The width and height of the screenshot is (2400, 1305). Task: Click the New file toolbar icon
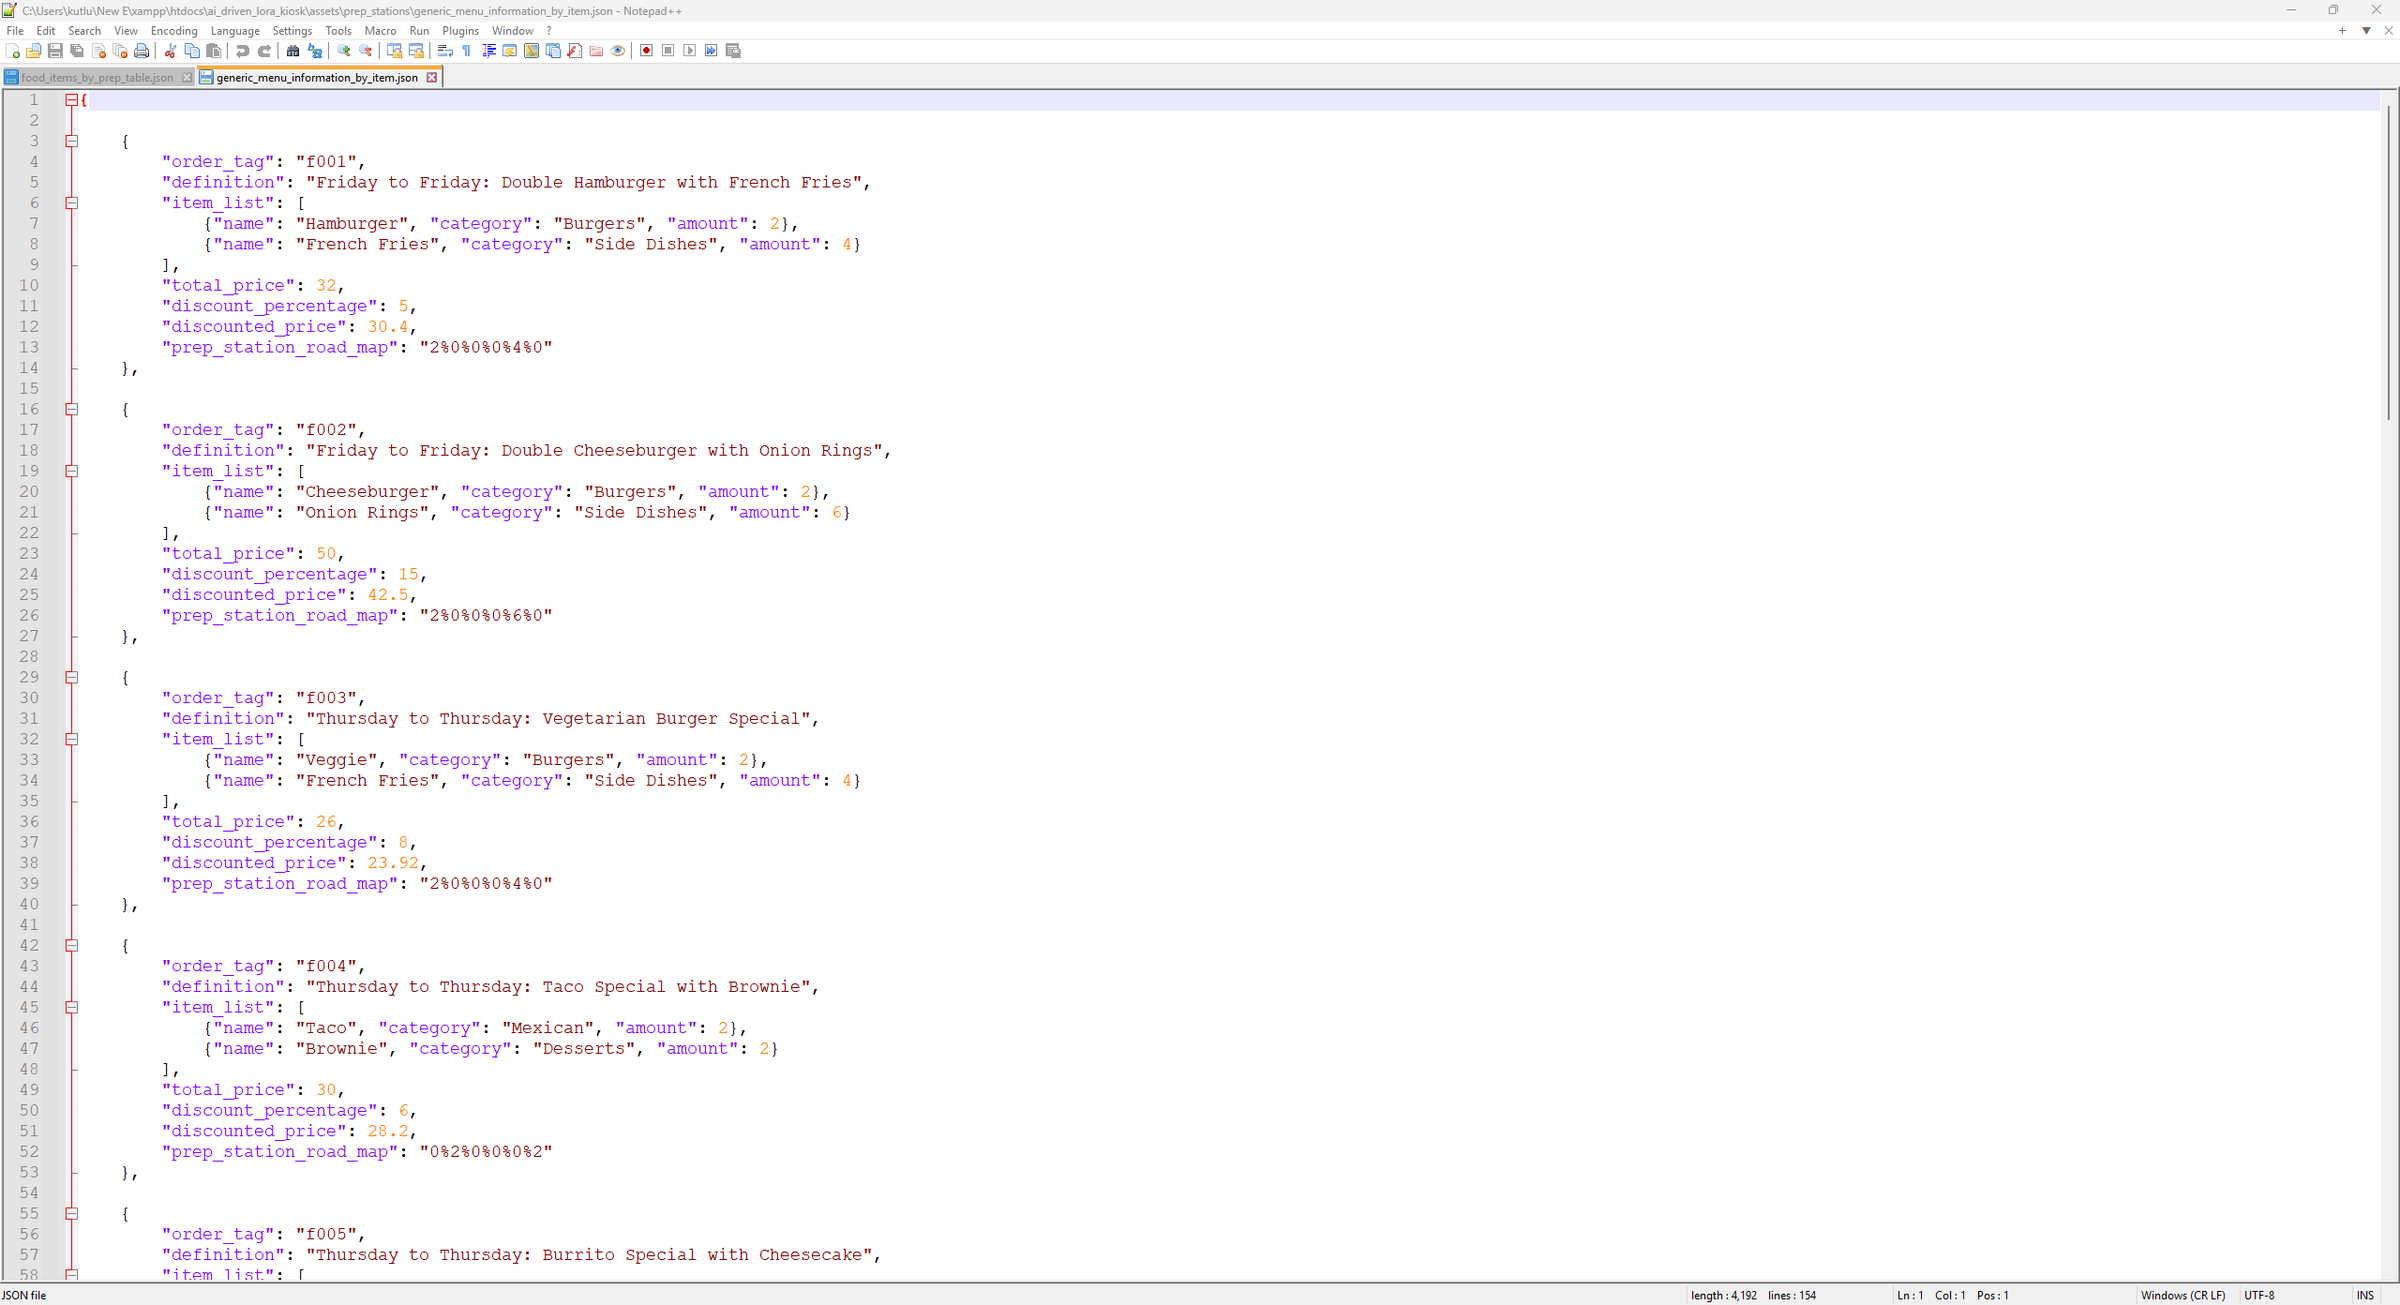click(12, 51)
